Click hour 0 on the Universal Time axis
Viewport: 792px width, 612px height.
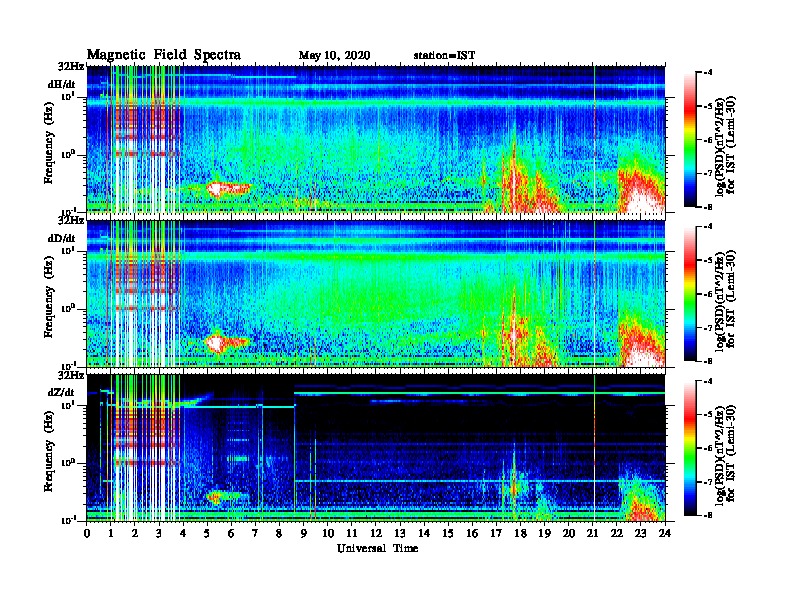(87, 534)
